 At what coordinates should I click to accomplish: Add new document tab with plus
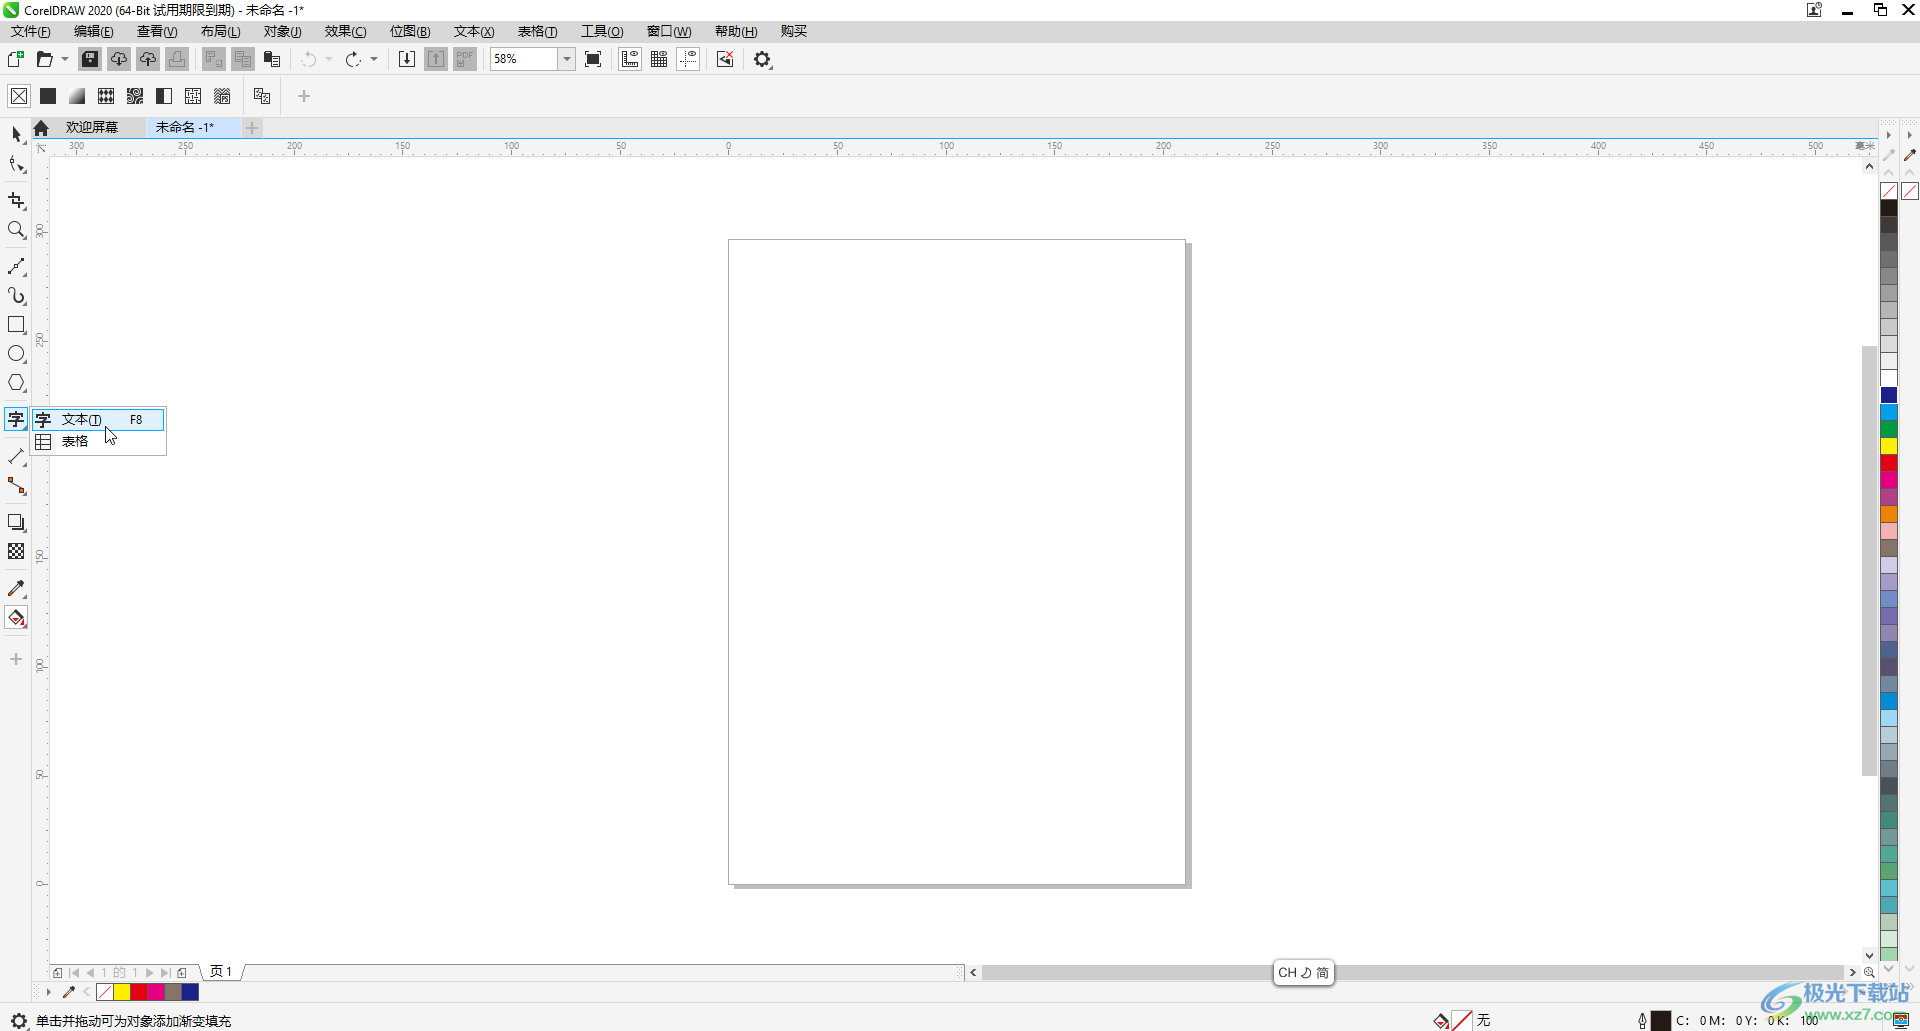point(252,127)
